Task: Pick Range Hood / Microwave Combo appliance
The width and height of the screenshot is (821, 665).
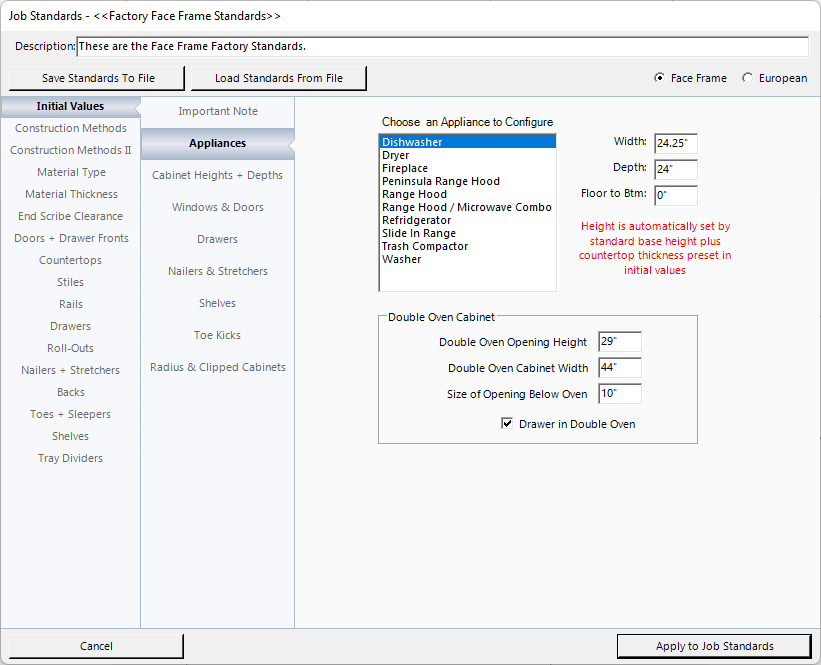Action: pos(466,207)
